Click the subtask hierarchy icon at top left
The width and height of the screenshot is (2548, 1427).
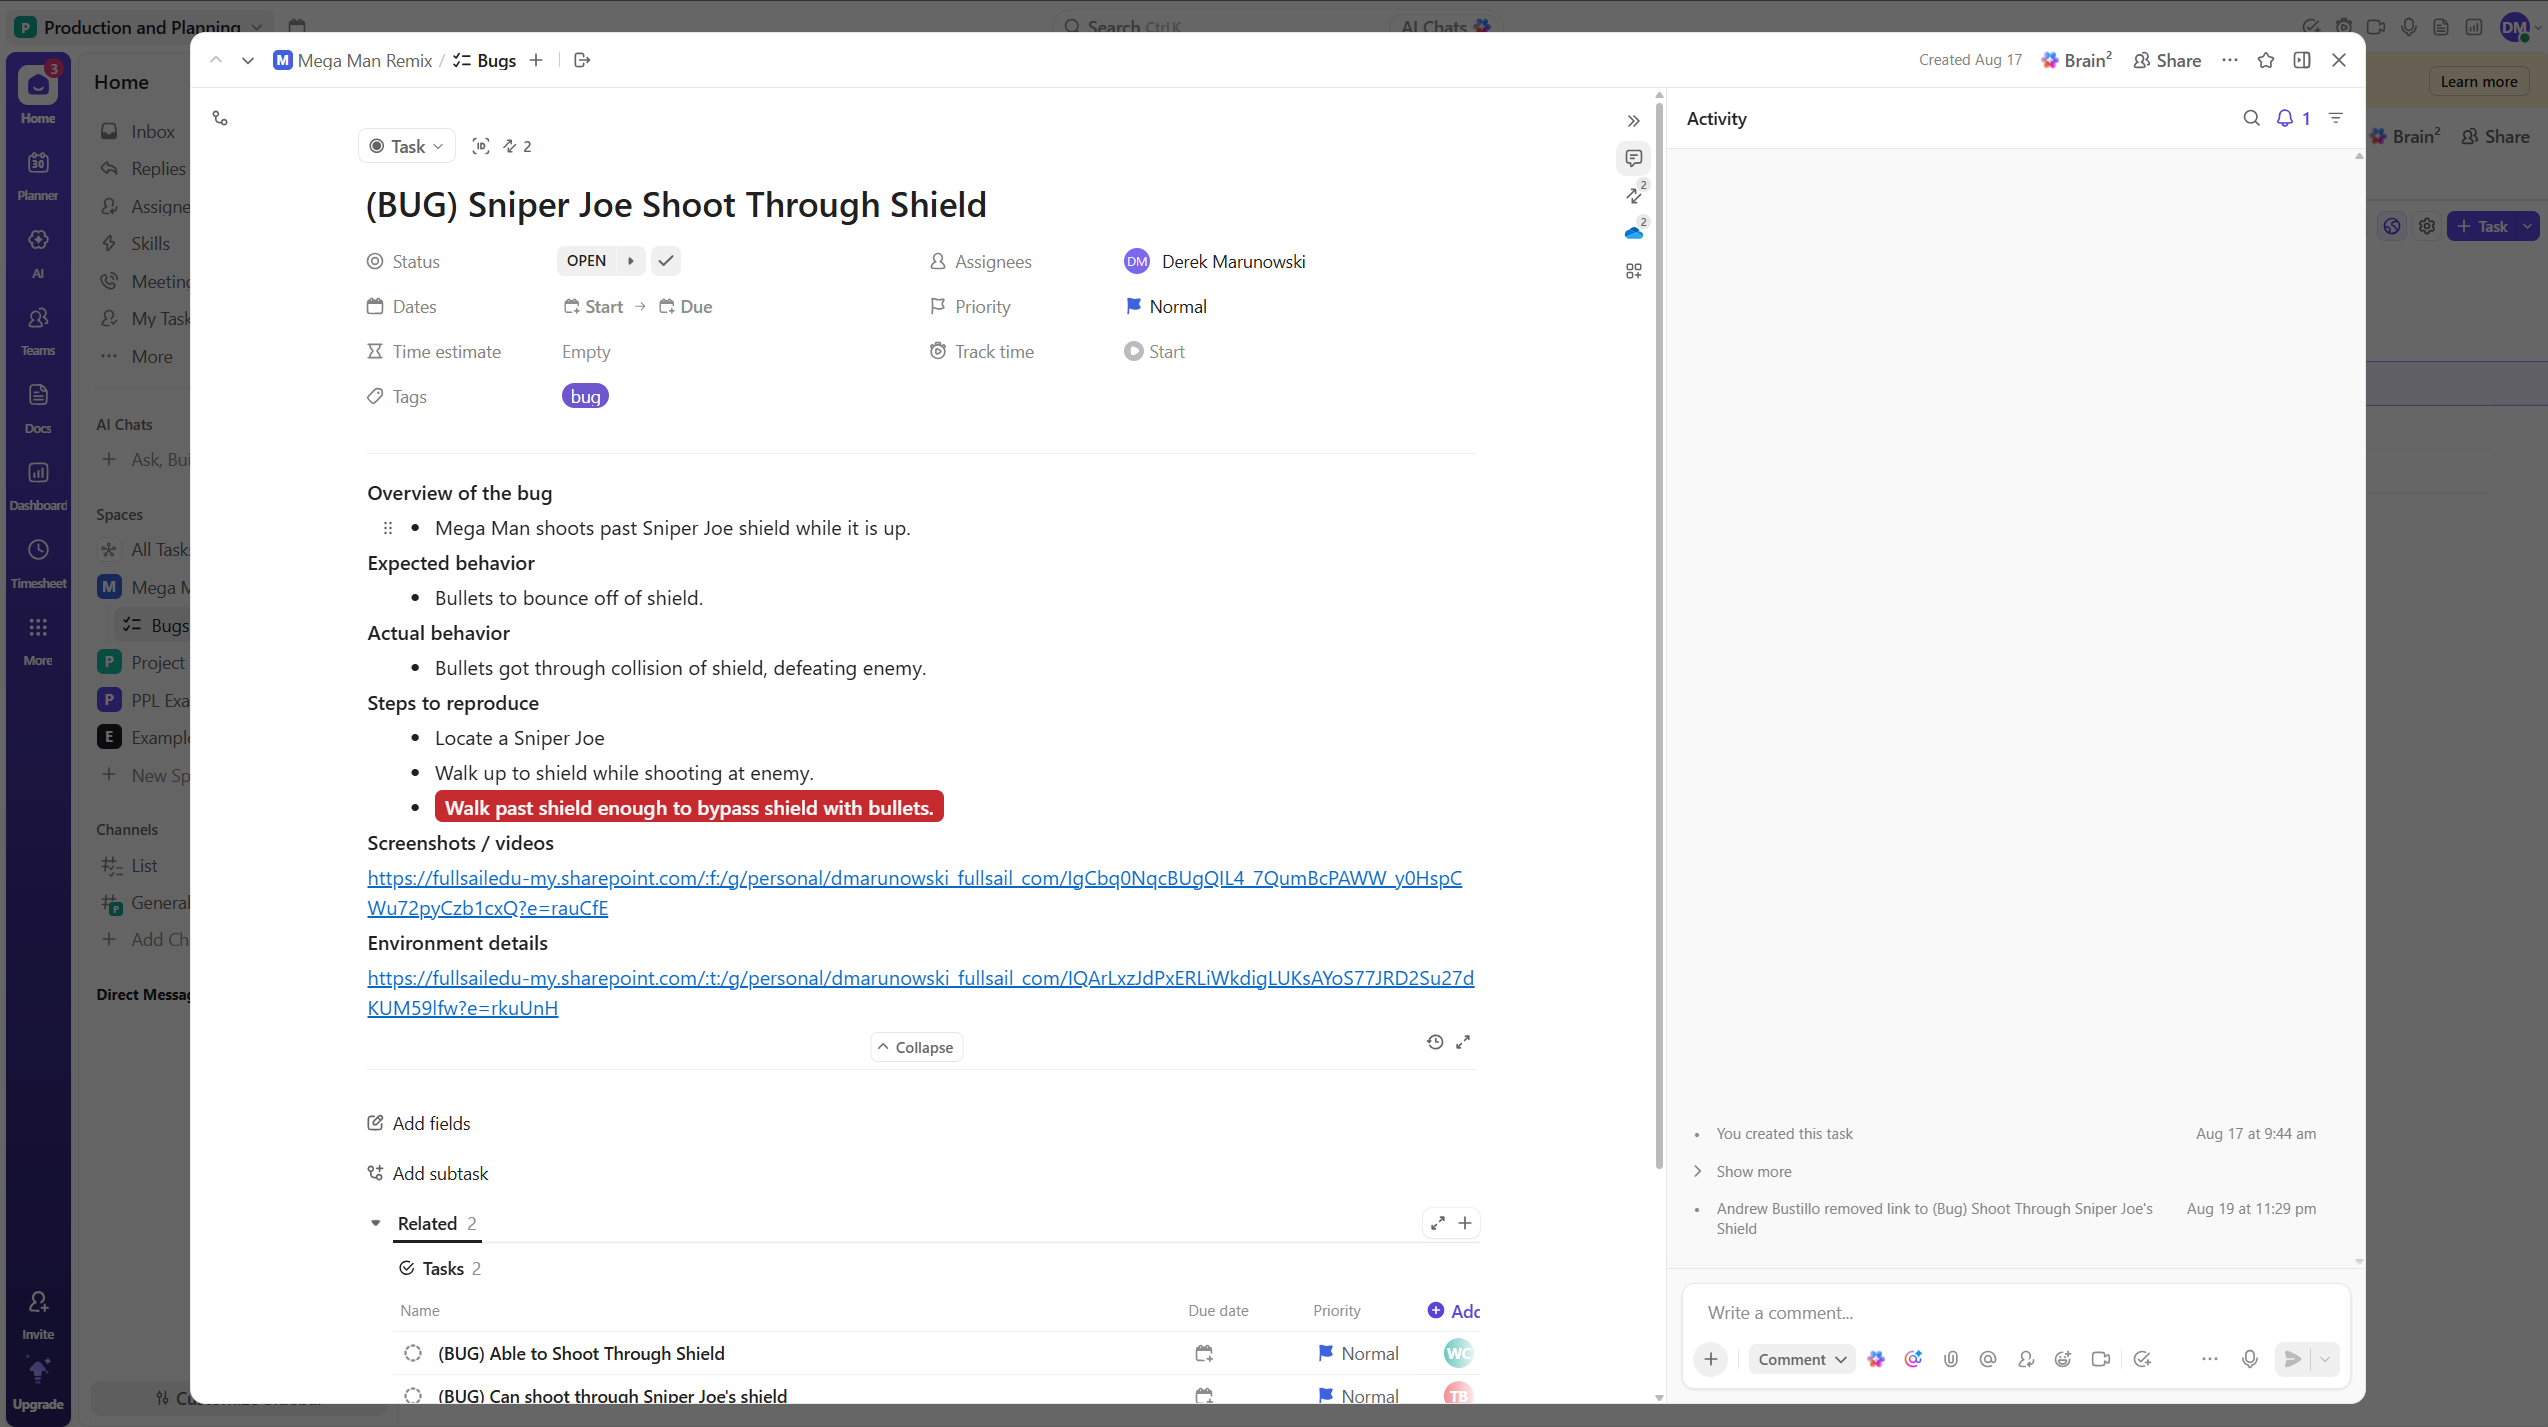[x=220, y=118]
